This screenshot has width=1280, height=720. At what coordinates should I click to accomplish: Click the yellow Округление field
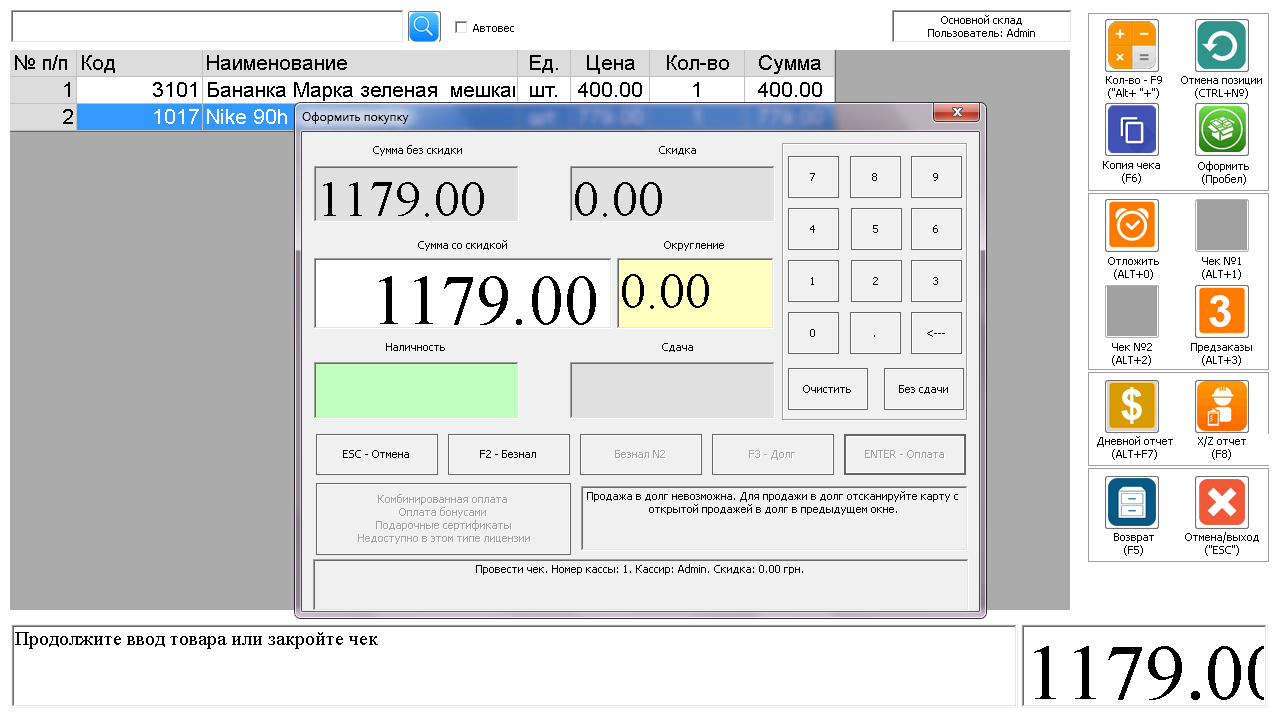[x=695, y=293]
